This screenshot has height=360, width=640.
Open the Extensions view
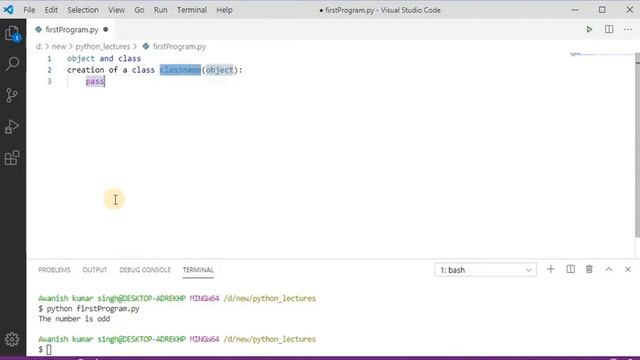click(x=12, y=158)
